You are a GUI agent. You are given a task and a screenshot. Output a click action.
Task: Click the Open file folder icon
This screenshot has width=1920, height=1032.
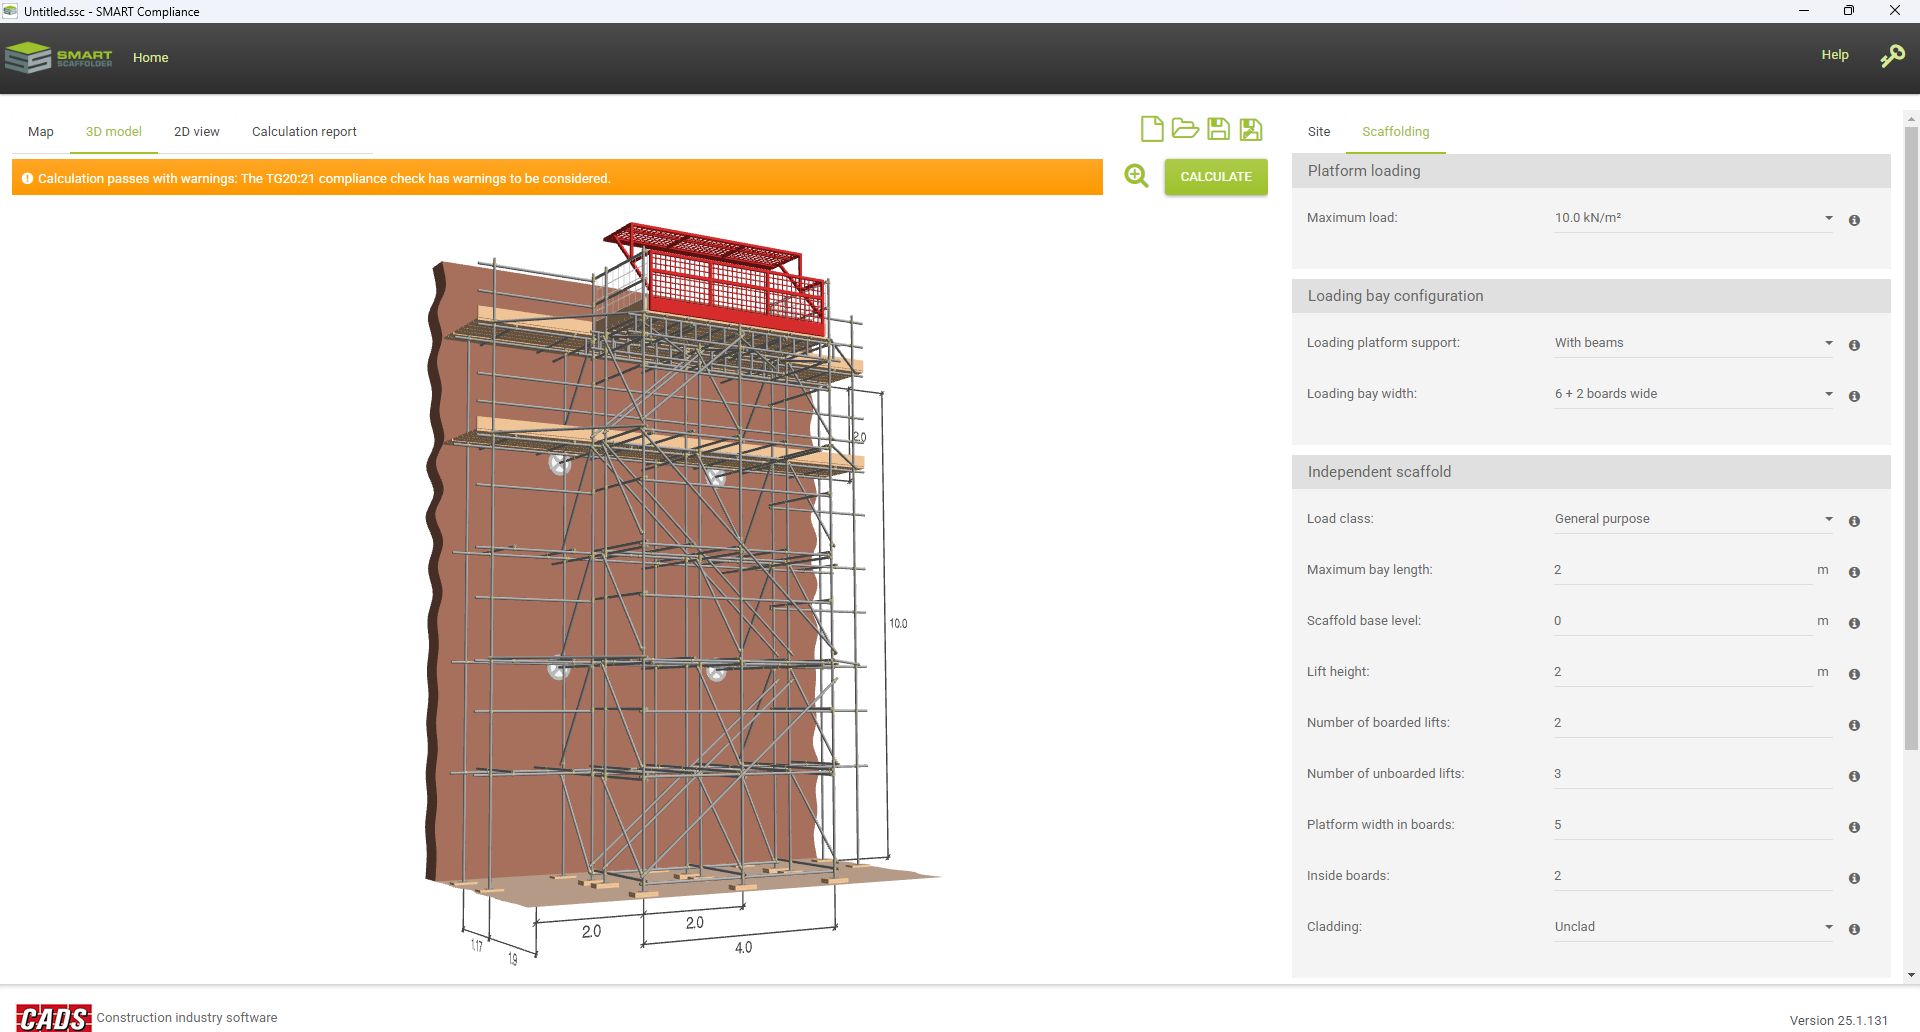click(x=1185, y=129)
